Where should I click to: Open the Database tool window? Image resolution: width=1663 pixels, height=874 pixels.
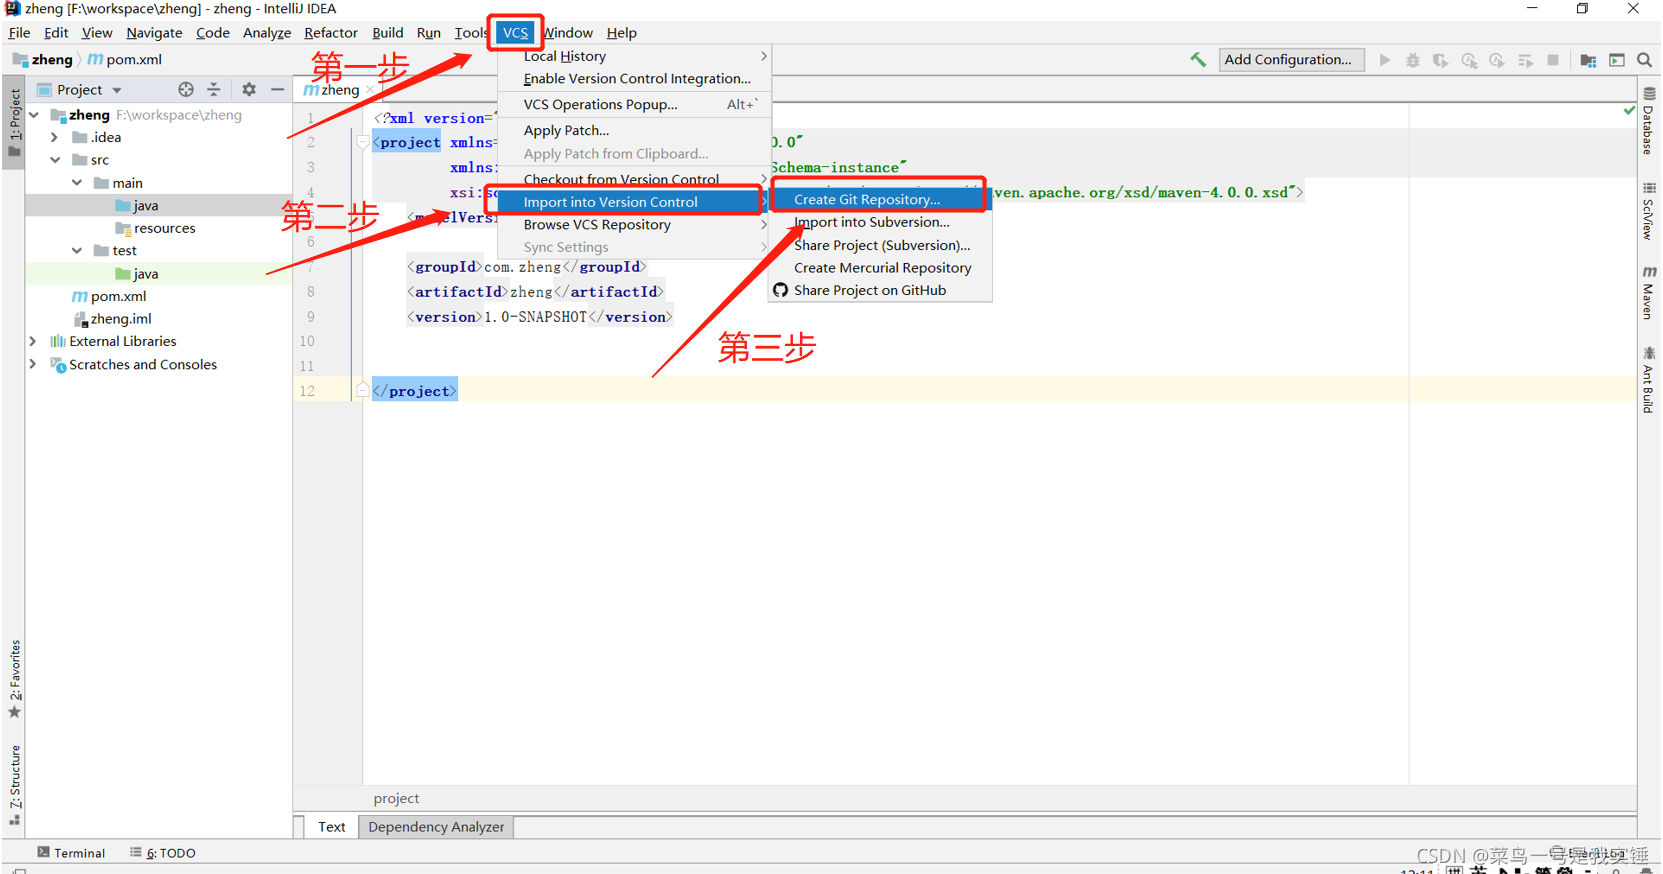tap(1649, 121)
